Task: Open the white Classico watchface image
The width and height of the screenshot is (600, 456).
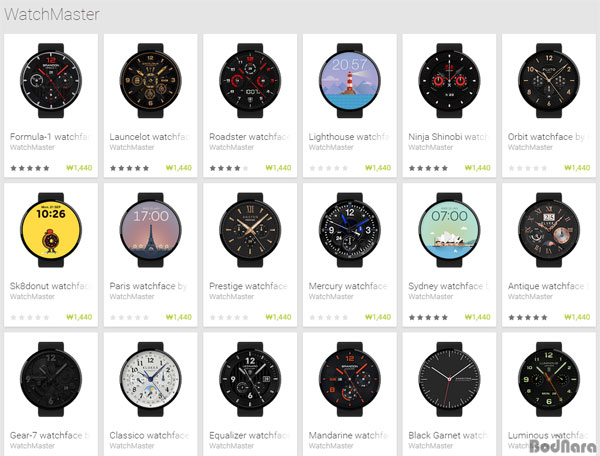Action: [150, 379]
